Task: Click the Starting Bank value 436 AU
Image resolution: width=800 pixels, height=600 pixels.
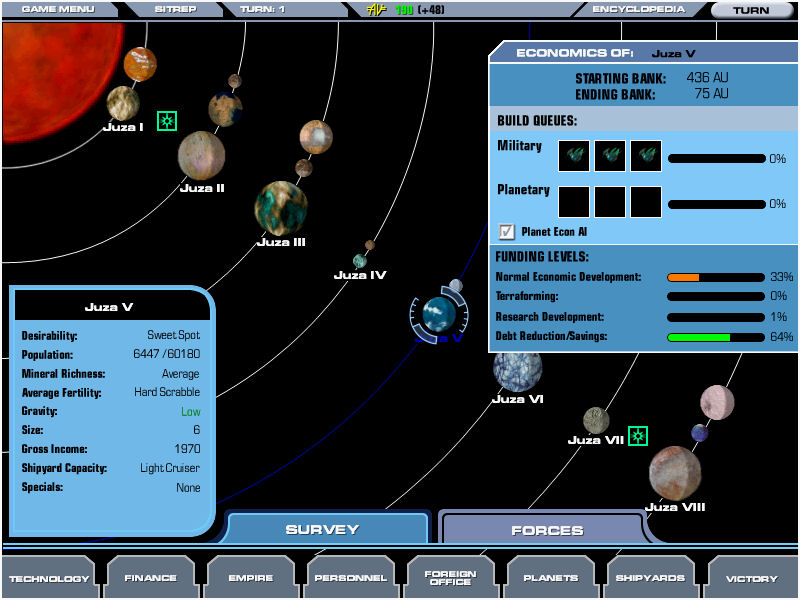Action: (707, 78)
